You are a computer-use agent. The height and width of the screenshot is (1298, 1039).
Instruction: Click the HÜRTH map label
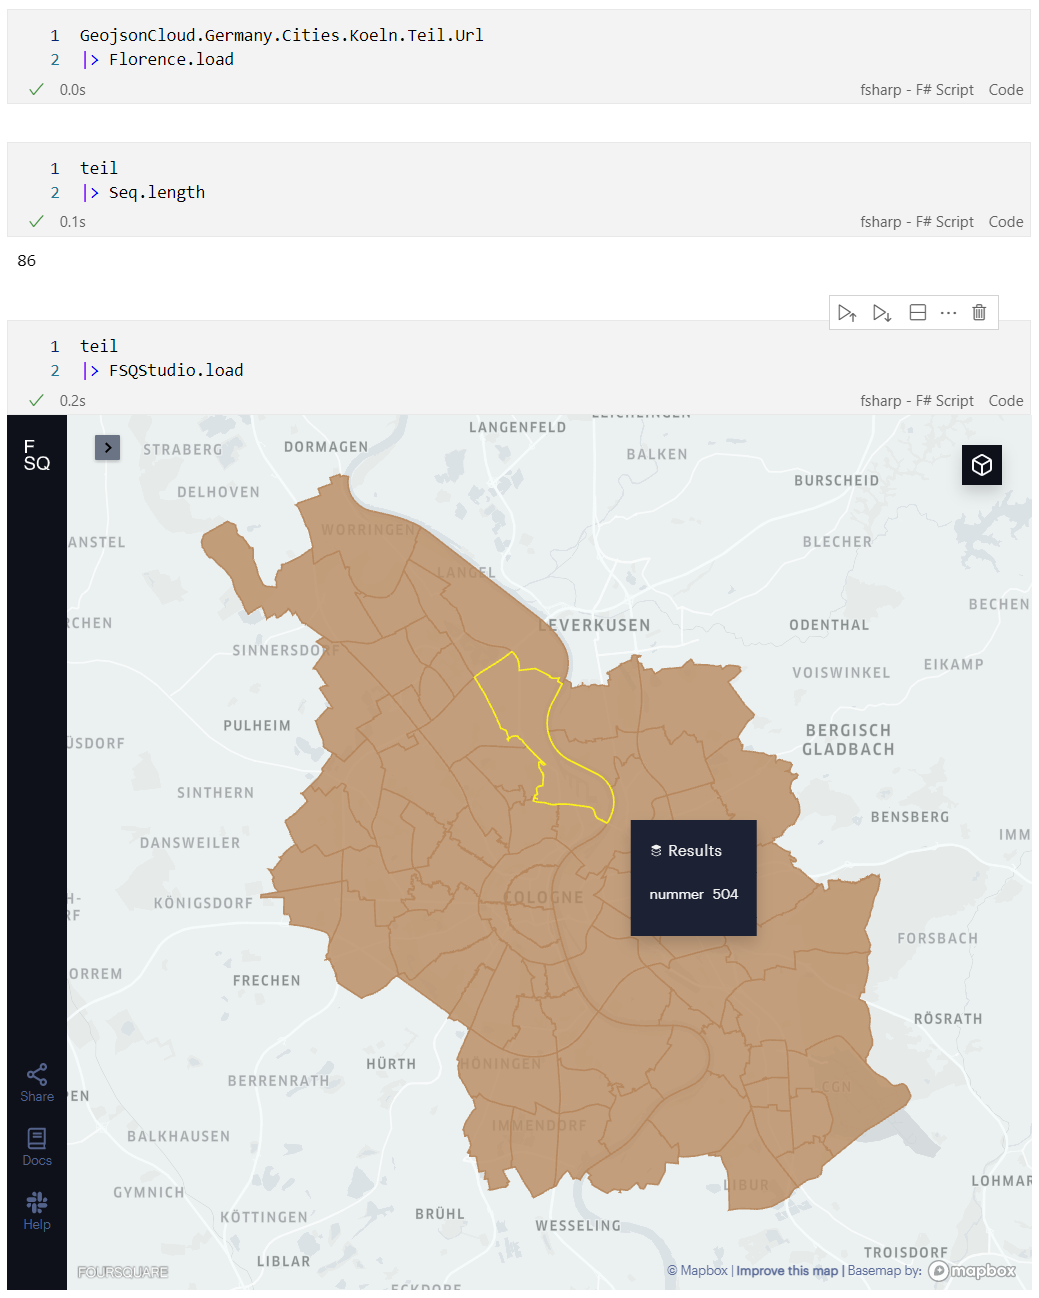coord(391,1063)
